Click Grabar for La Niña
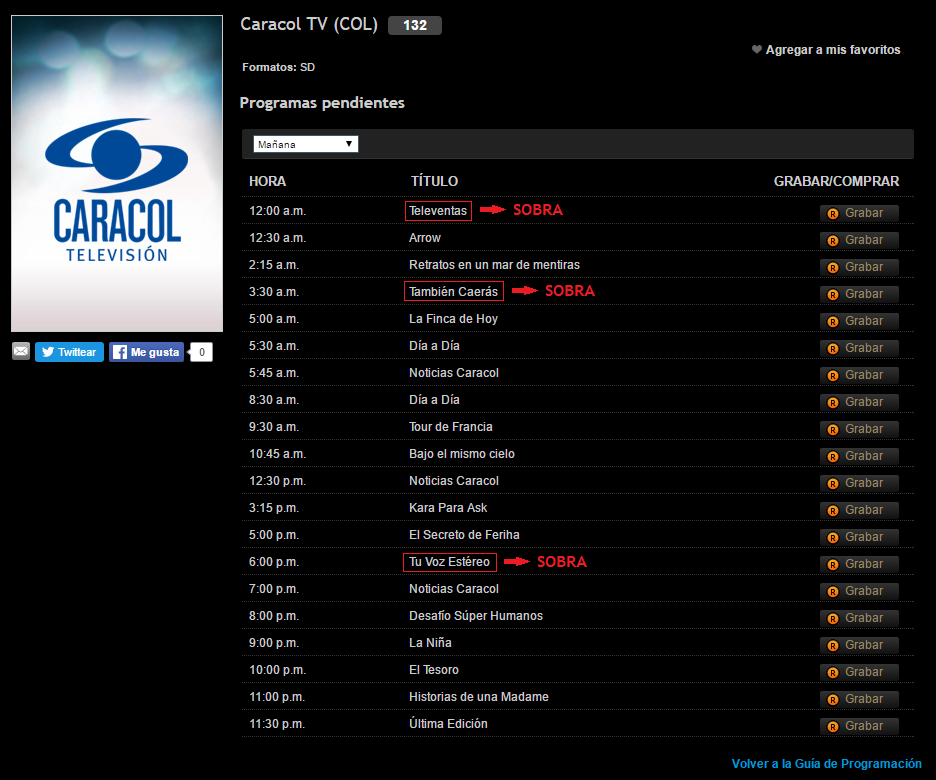Image resolution: width=936 pixels, height=780 pixels. coord(859,645)
